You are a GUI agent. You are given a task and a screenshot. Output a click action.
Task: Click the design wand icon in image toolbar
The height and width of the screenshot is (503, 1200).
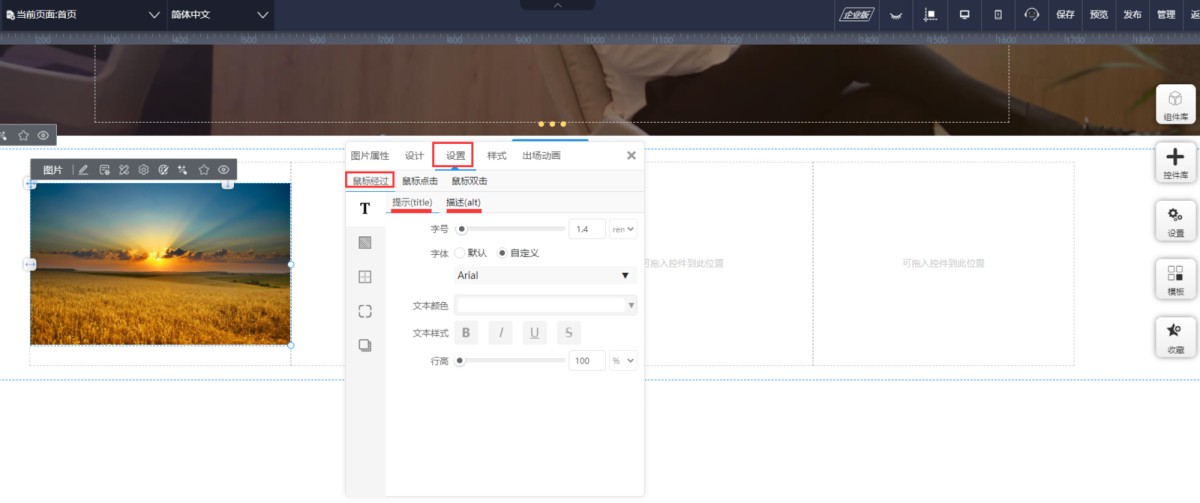124,170
